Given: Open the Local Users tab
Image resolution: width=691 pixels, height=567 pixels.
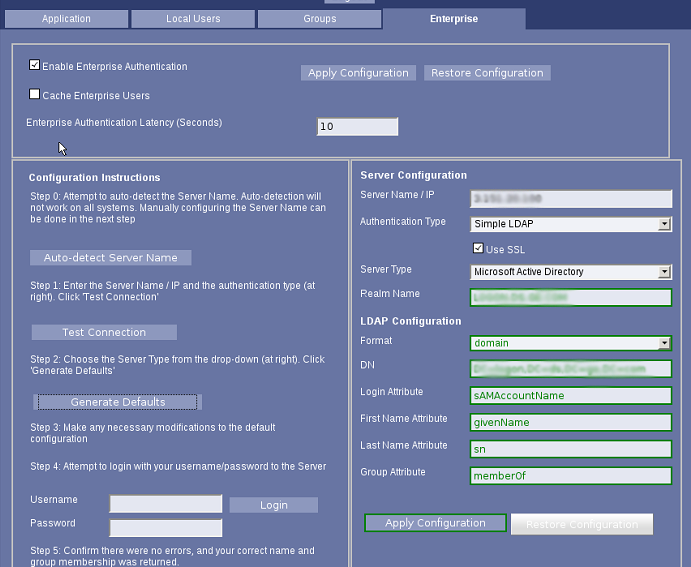Looking at the screenshot, I should (192, 19).
